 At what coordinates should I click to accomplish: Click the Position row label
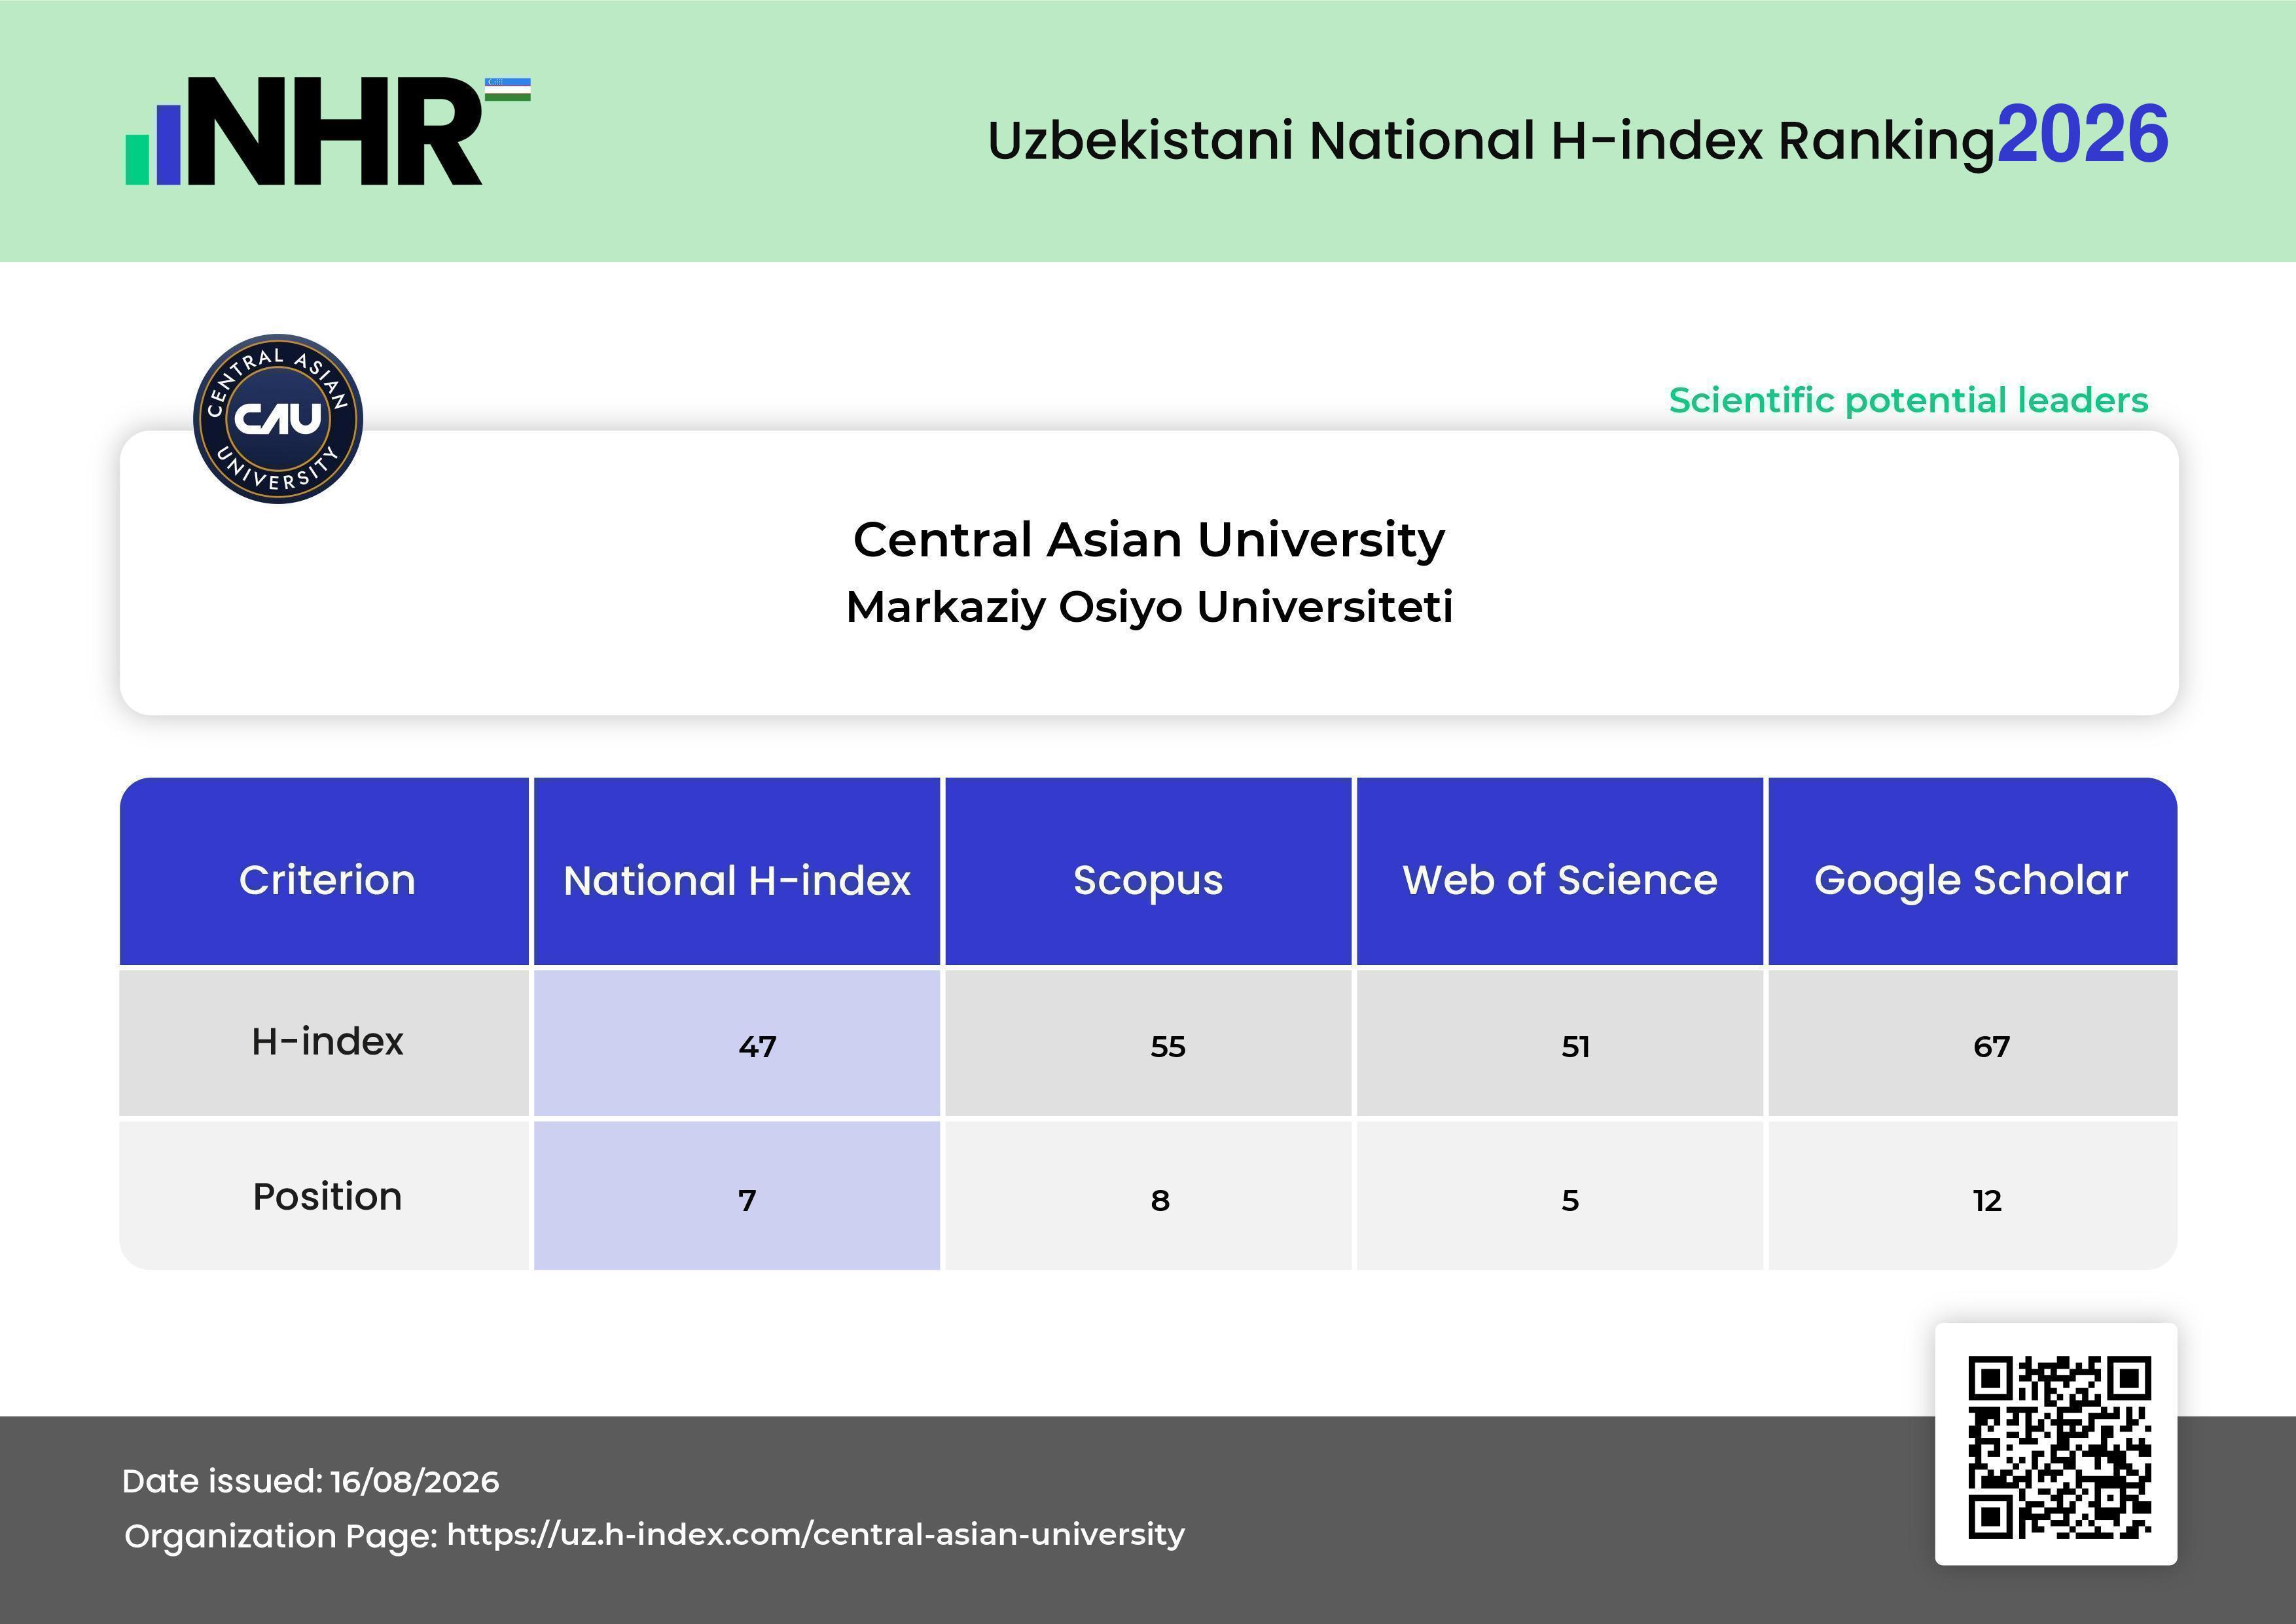327,1196
